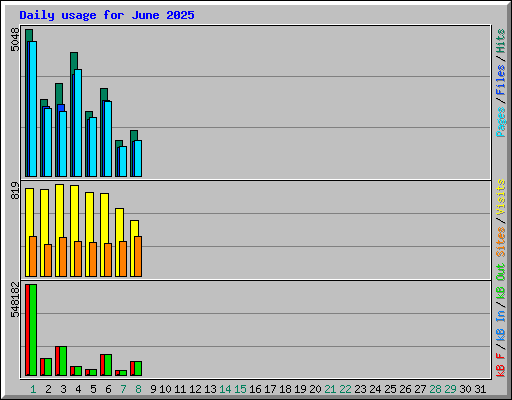This screenshot has height=400, width=512.
Task: Click the day 1 green kB bar
Action: coord(33,330)
